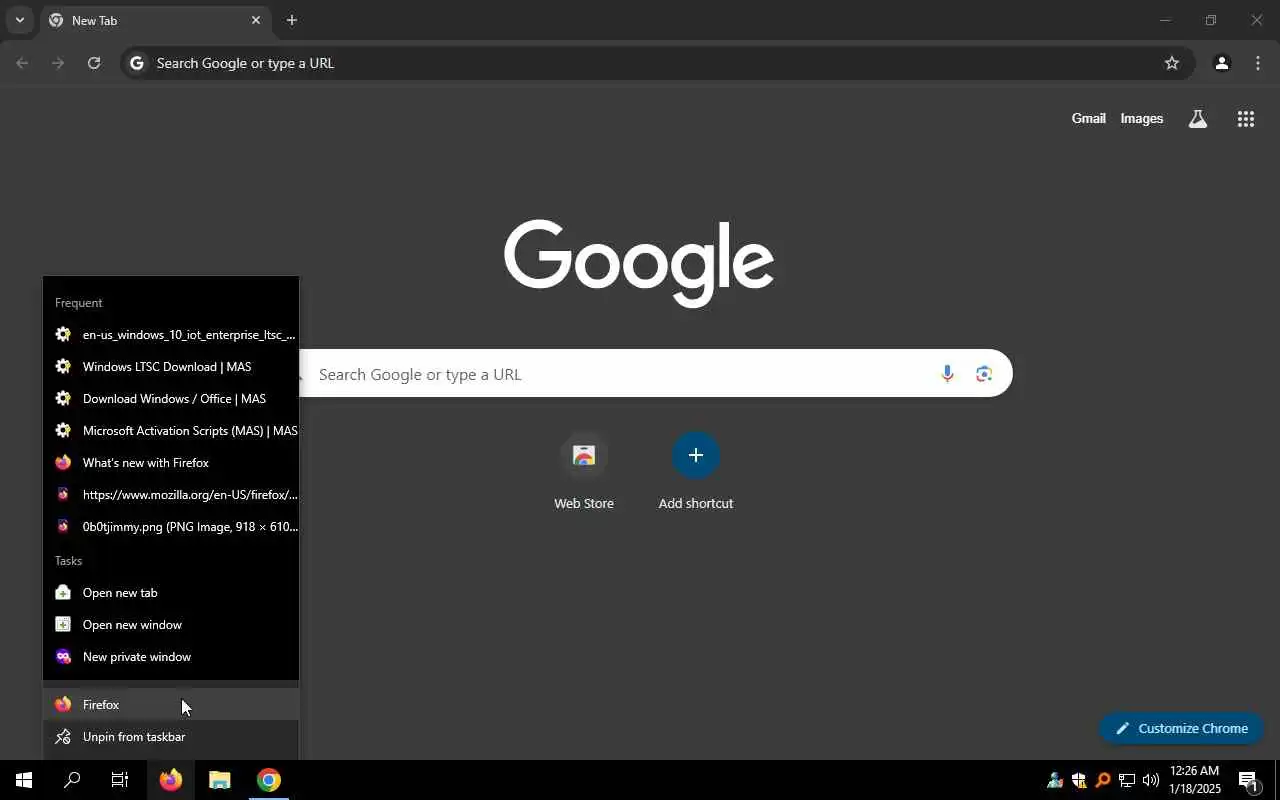The width and height of the screenshot is (1280, 800).
Task: Open Task View on the taskbar
Action: pyautogui.click(x=120, y=780)
